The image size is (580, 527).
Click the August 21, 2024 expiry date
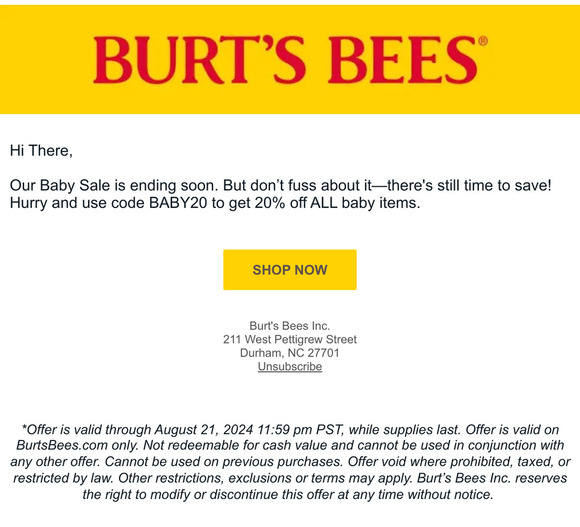[204, 430]
